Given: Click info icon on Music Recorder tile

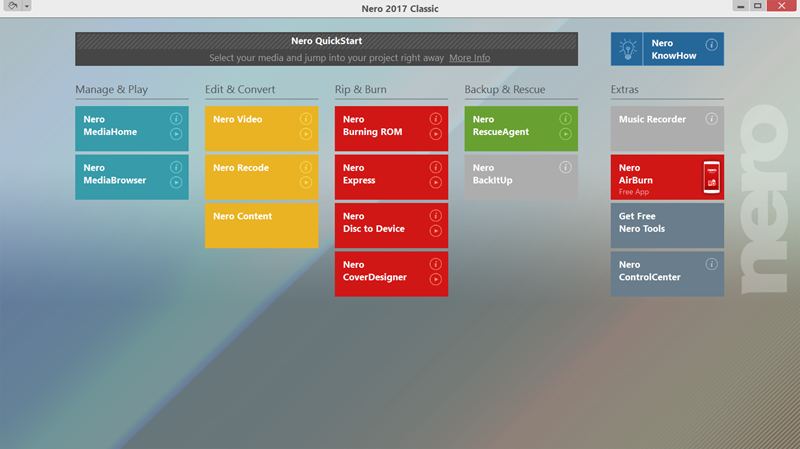Looking at the screenshot, I should [x=711, y=119].
